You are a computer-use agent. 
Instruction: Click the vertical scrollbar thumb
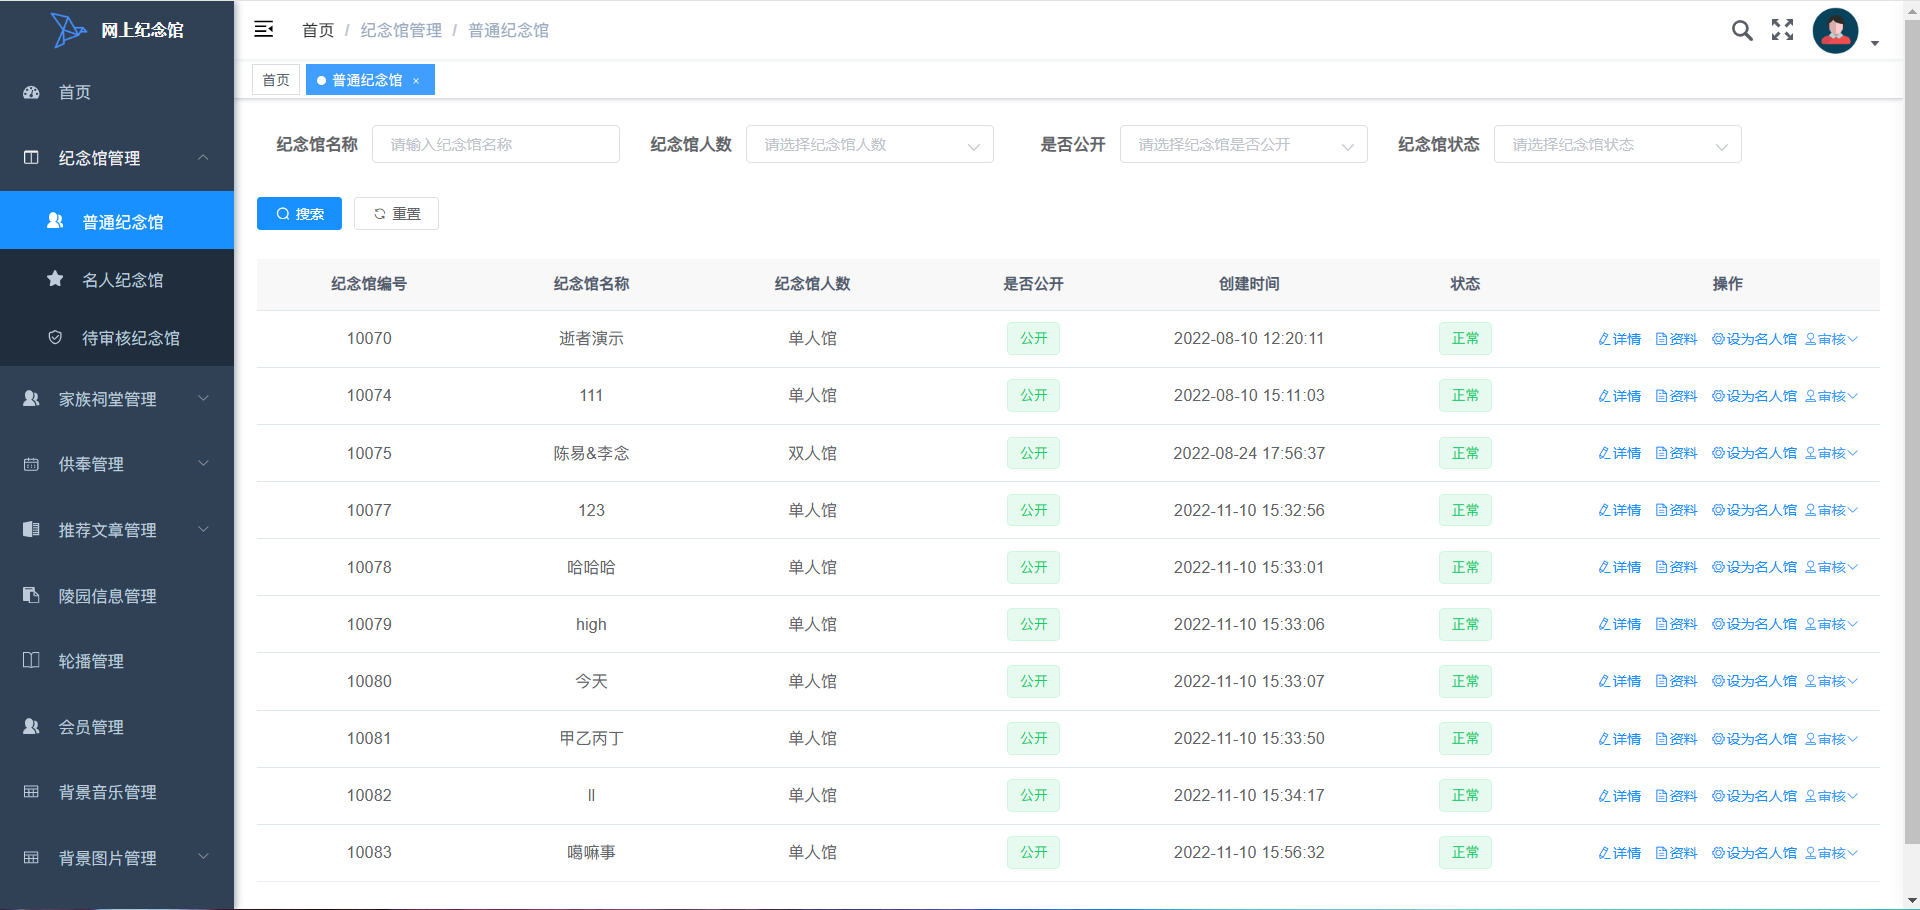click(x=1912, y=430)
